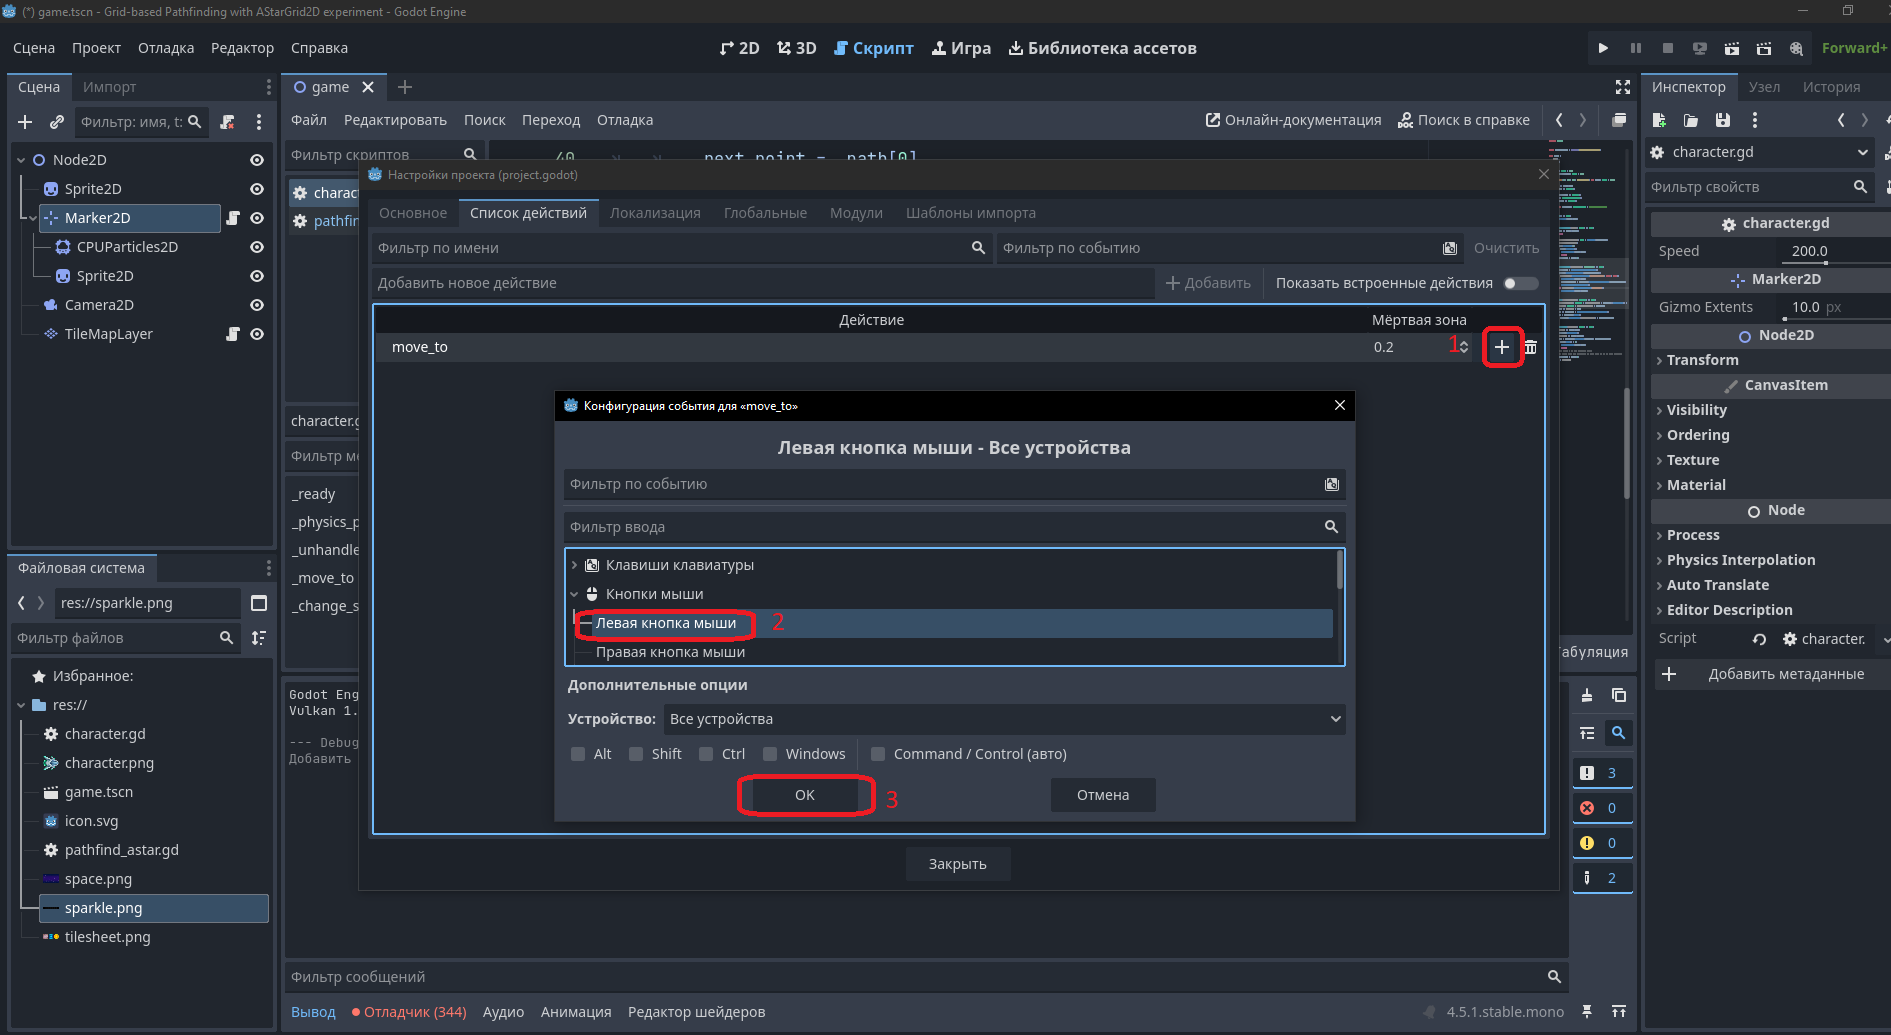The height and width of the screenshot is (1035, 1891).
Task: Float script editor window icon
Action: (x=1619, y=120)
